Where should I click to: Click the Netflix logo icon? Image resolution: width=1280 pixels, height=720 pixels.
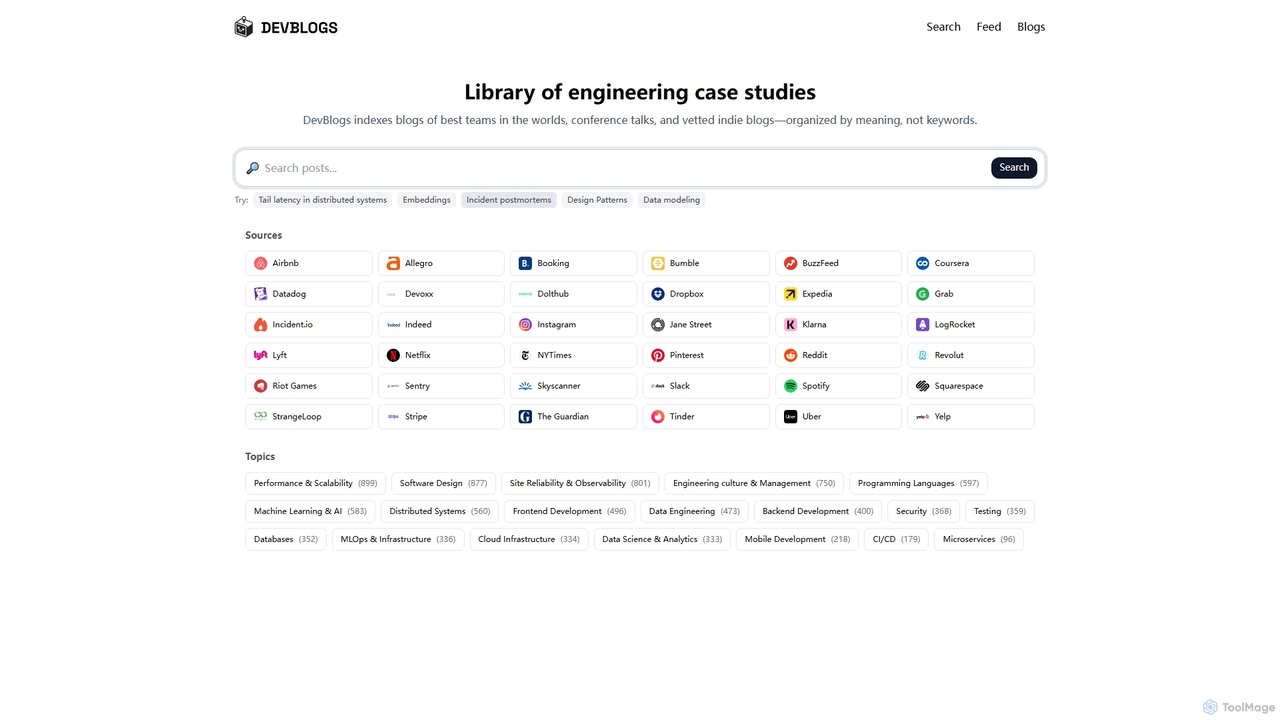pyautogui.click(x=393, y=355)
